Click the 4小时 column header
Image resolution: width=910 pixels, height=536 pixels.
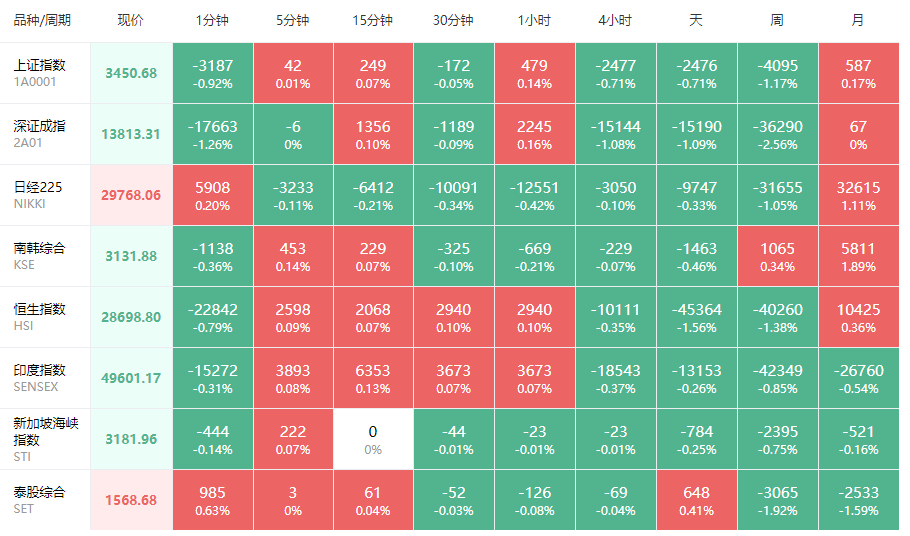(x=615, y=21)
